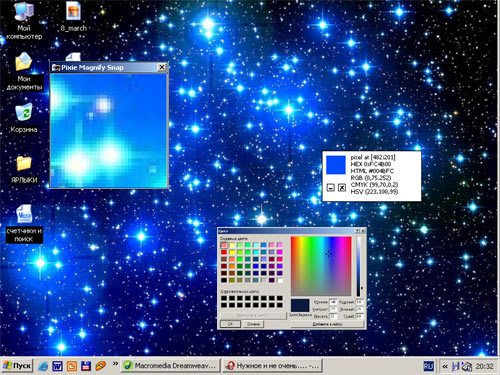
Task: Click the RU language indicator
Action: click(x=428, y=366)
